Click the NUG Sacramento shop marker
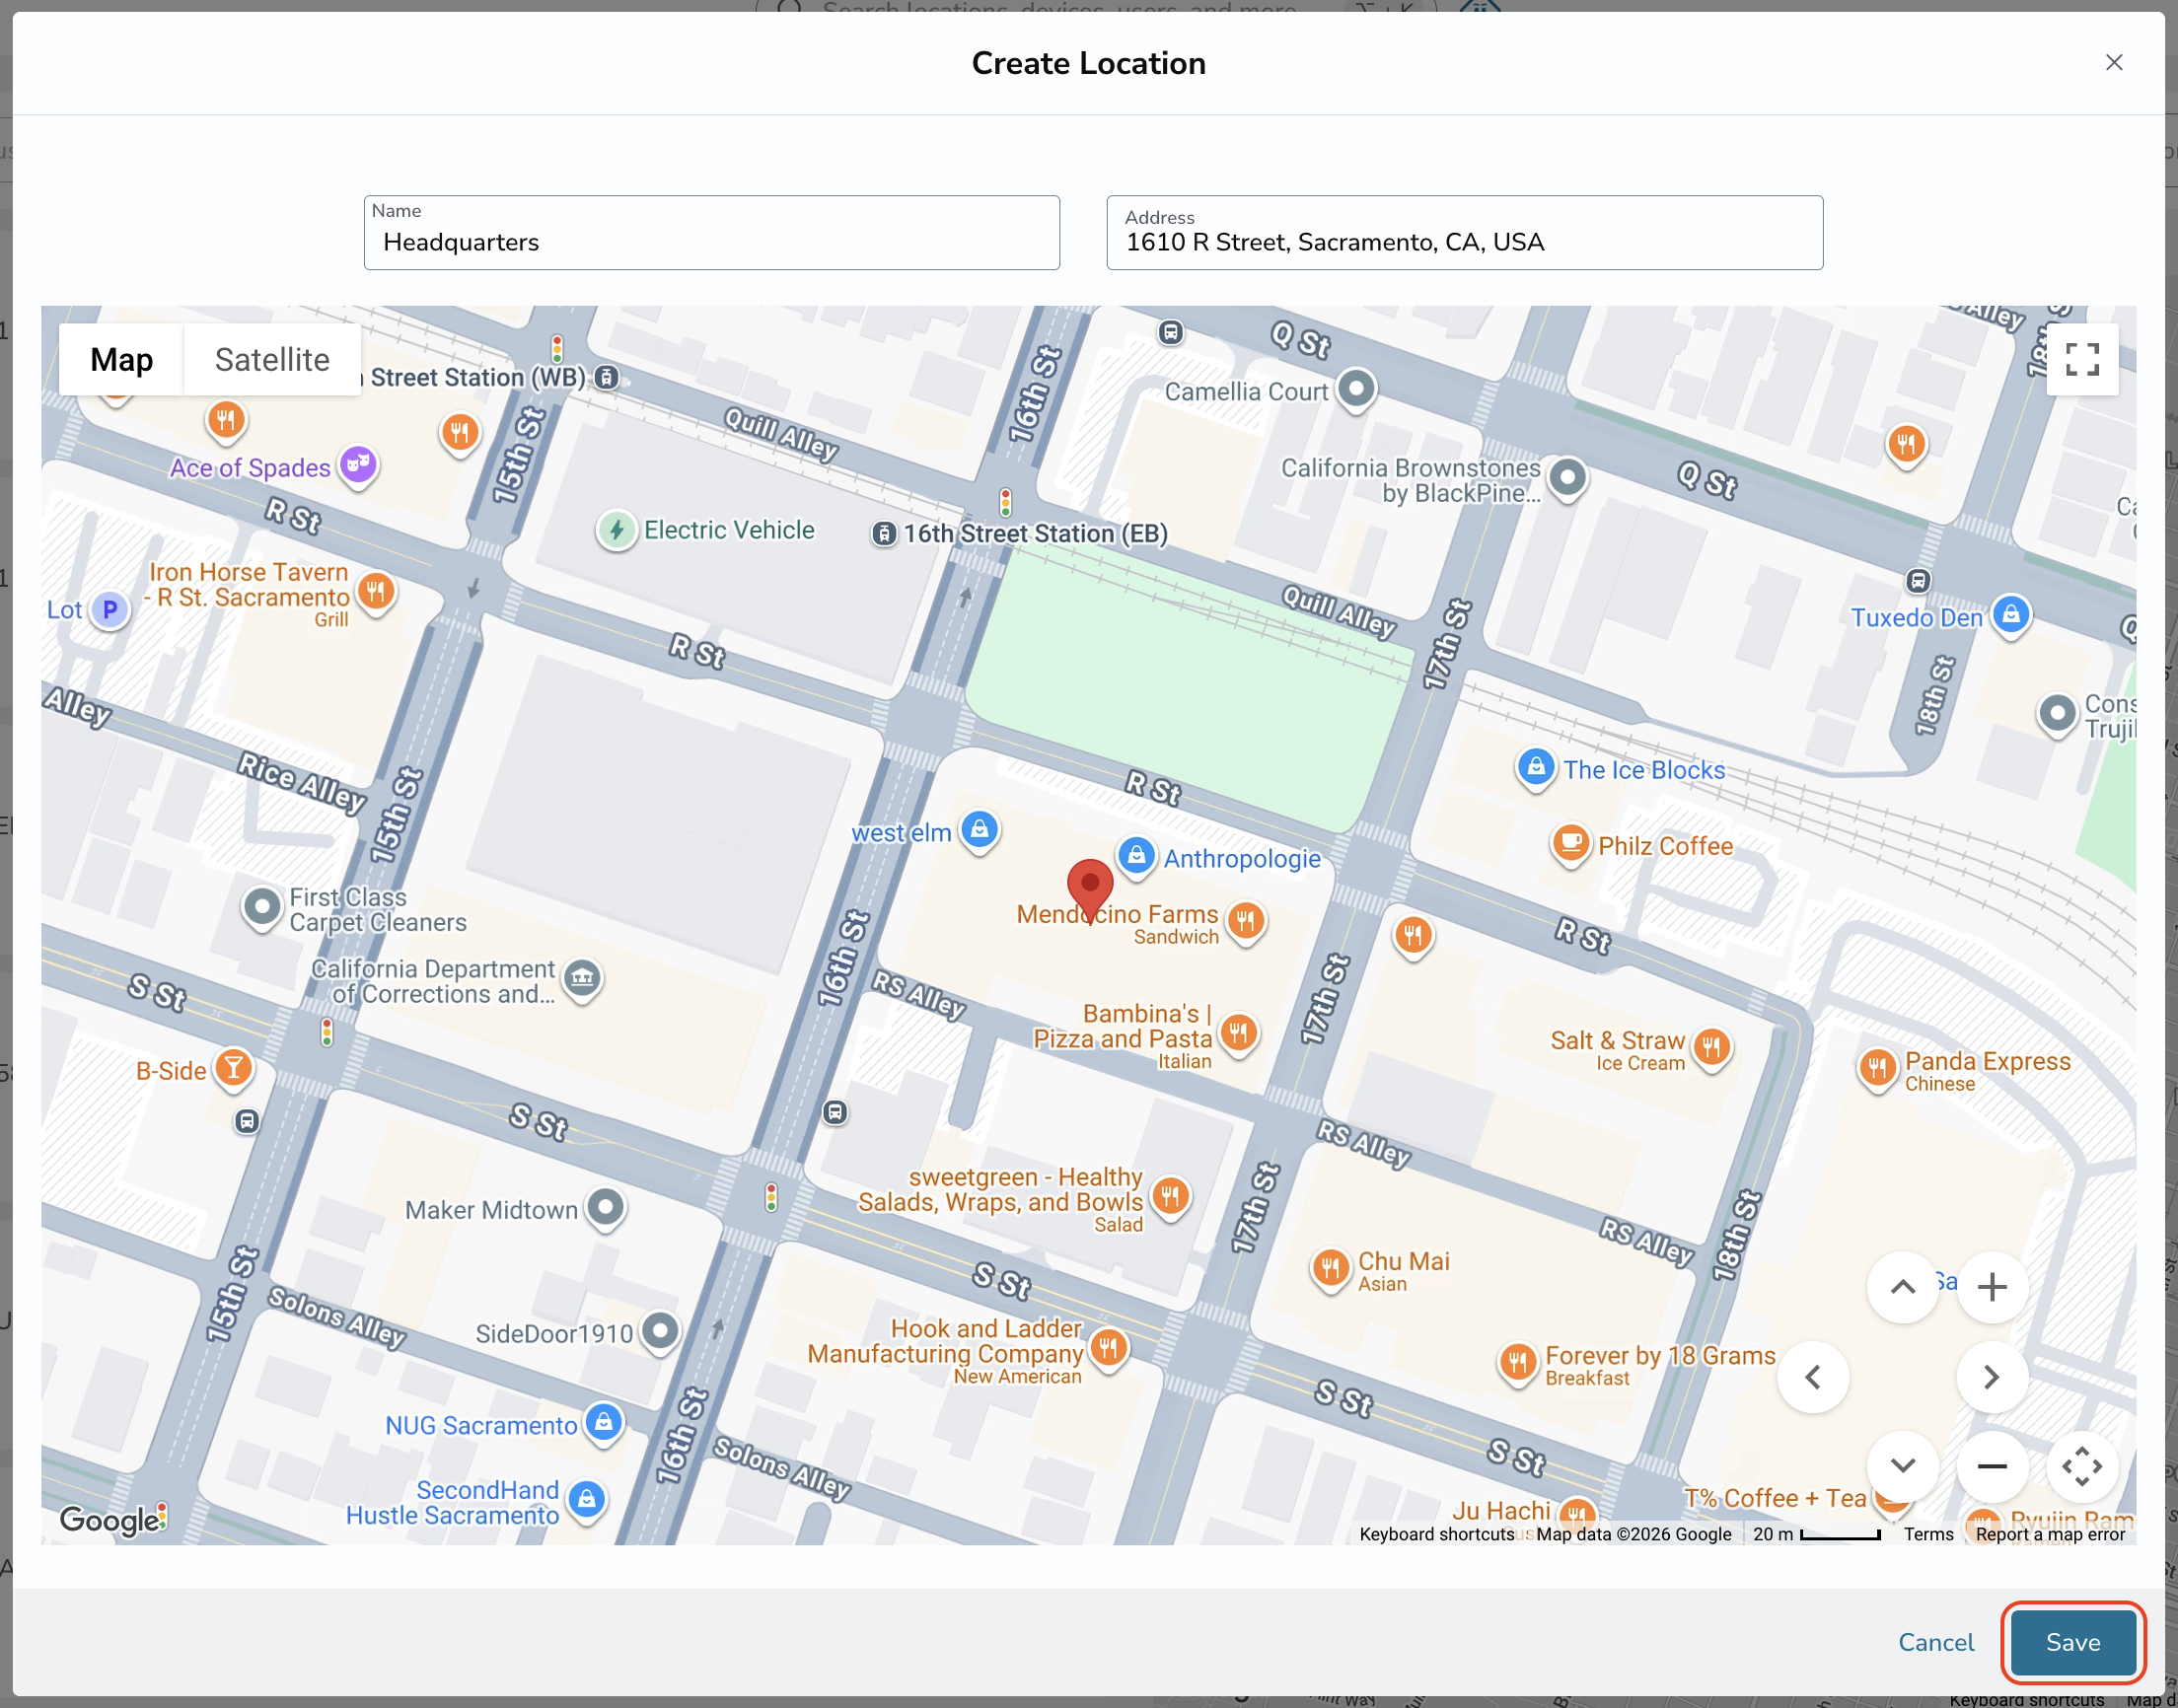This screenshot has width=2178, height=1708. coord(603,1423)
